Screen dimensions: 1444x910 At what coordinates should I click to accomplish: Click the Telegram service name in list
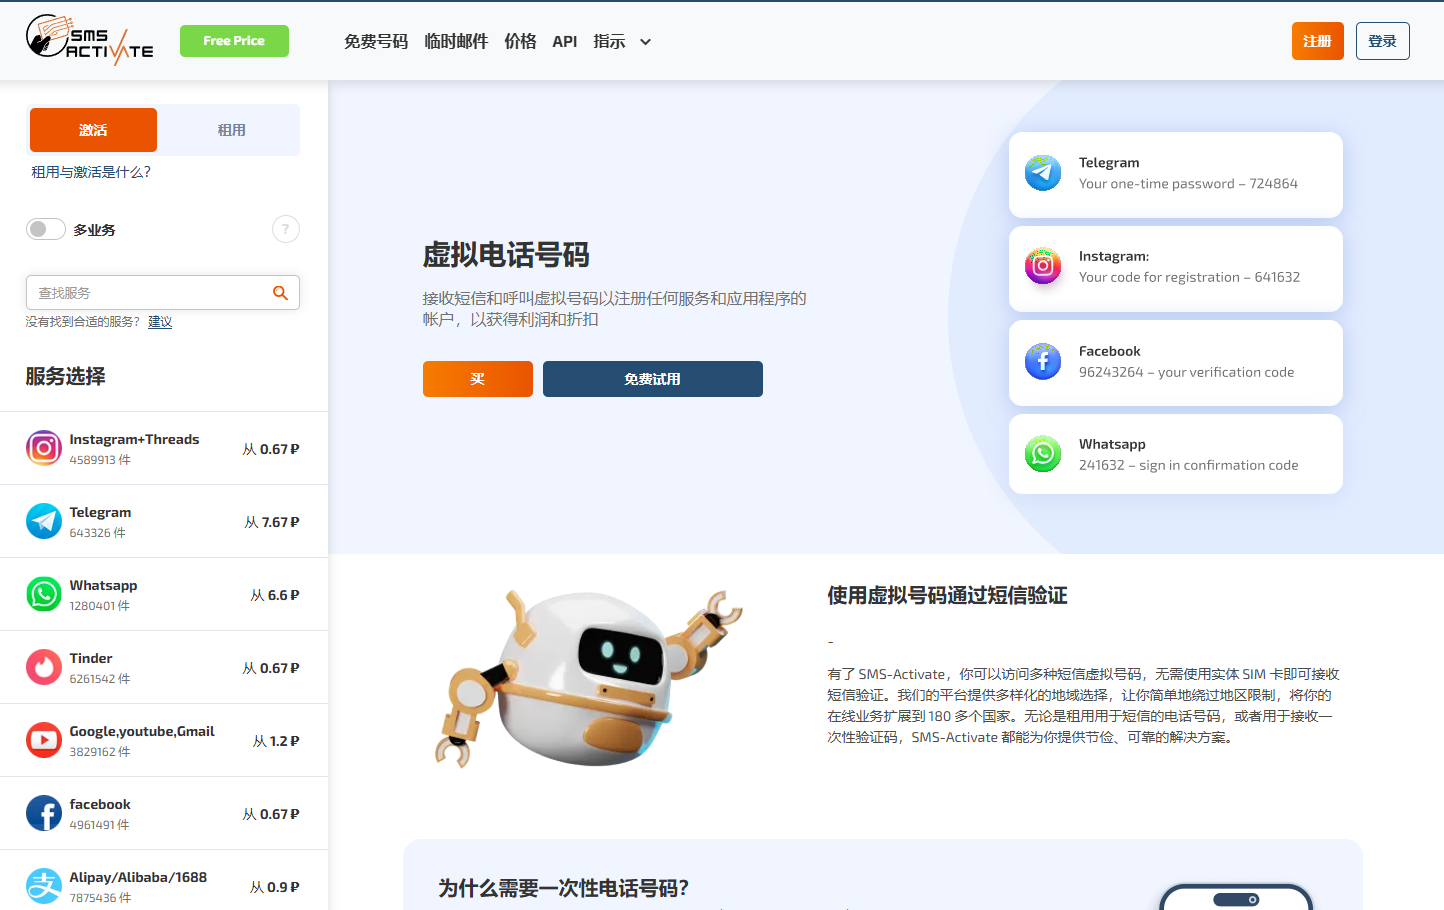[x=100, y=512]
